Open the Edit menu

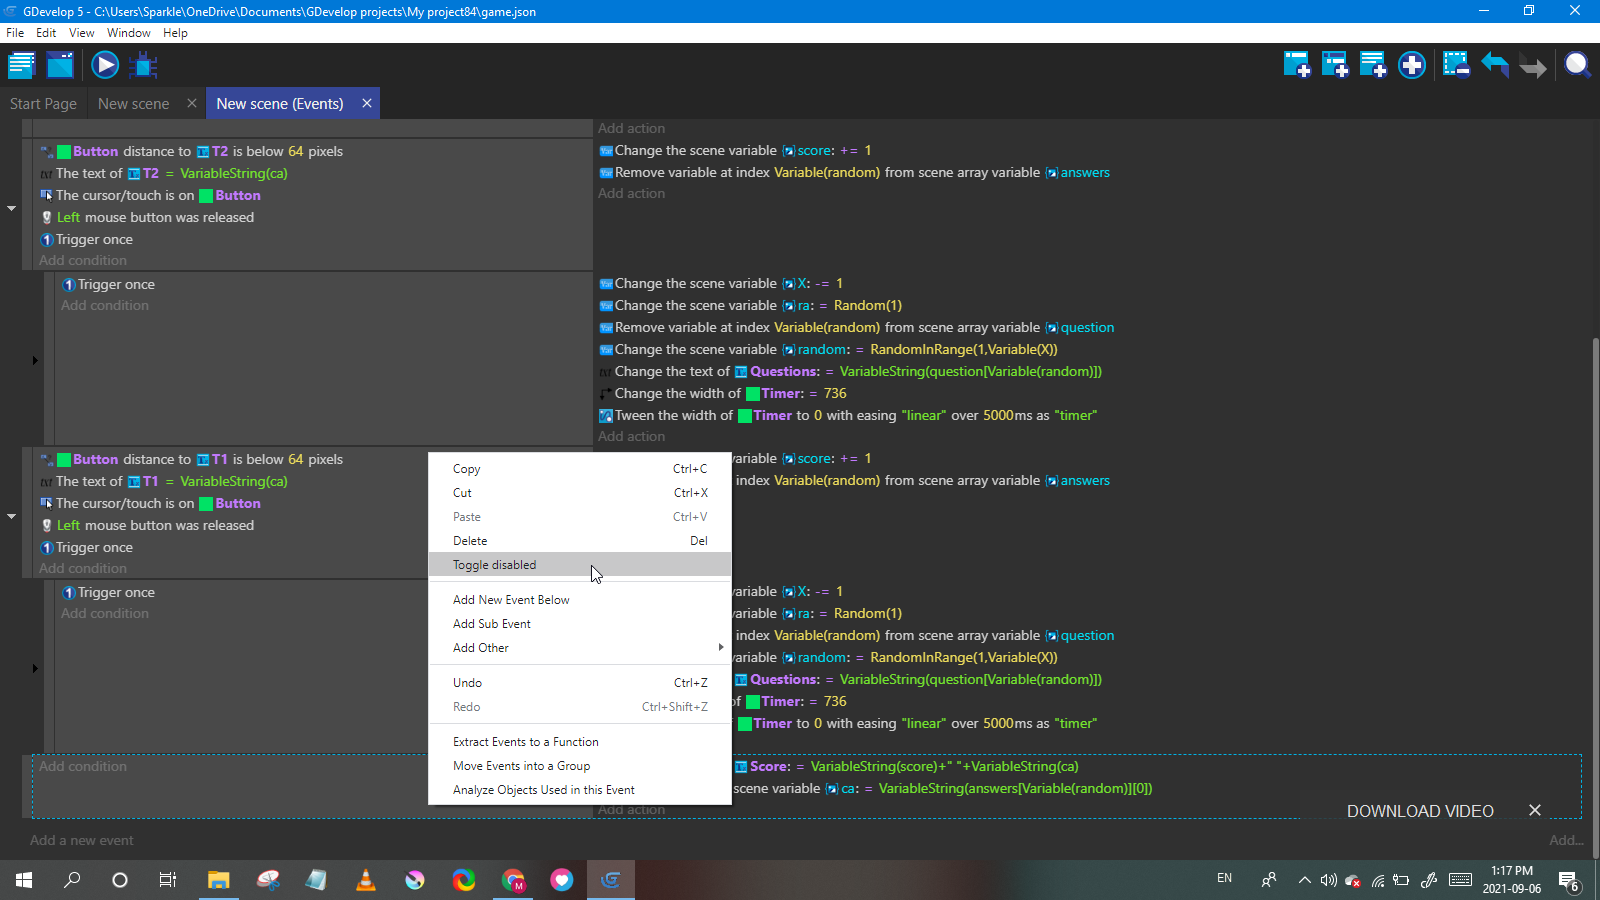pos(46,33)
